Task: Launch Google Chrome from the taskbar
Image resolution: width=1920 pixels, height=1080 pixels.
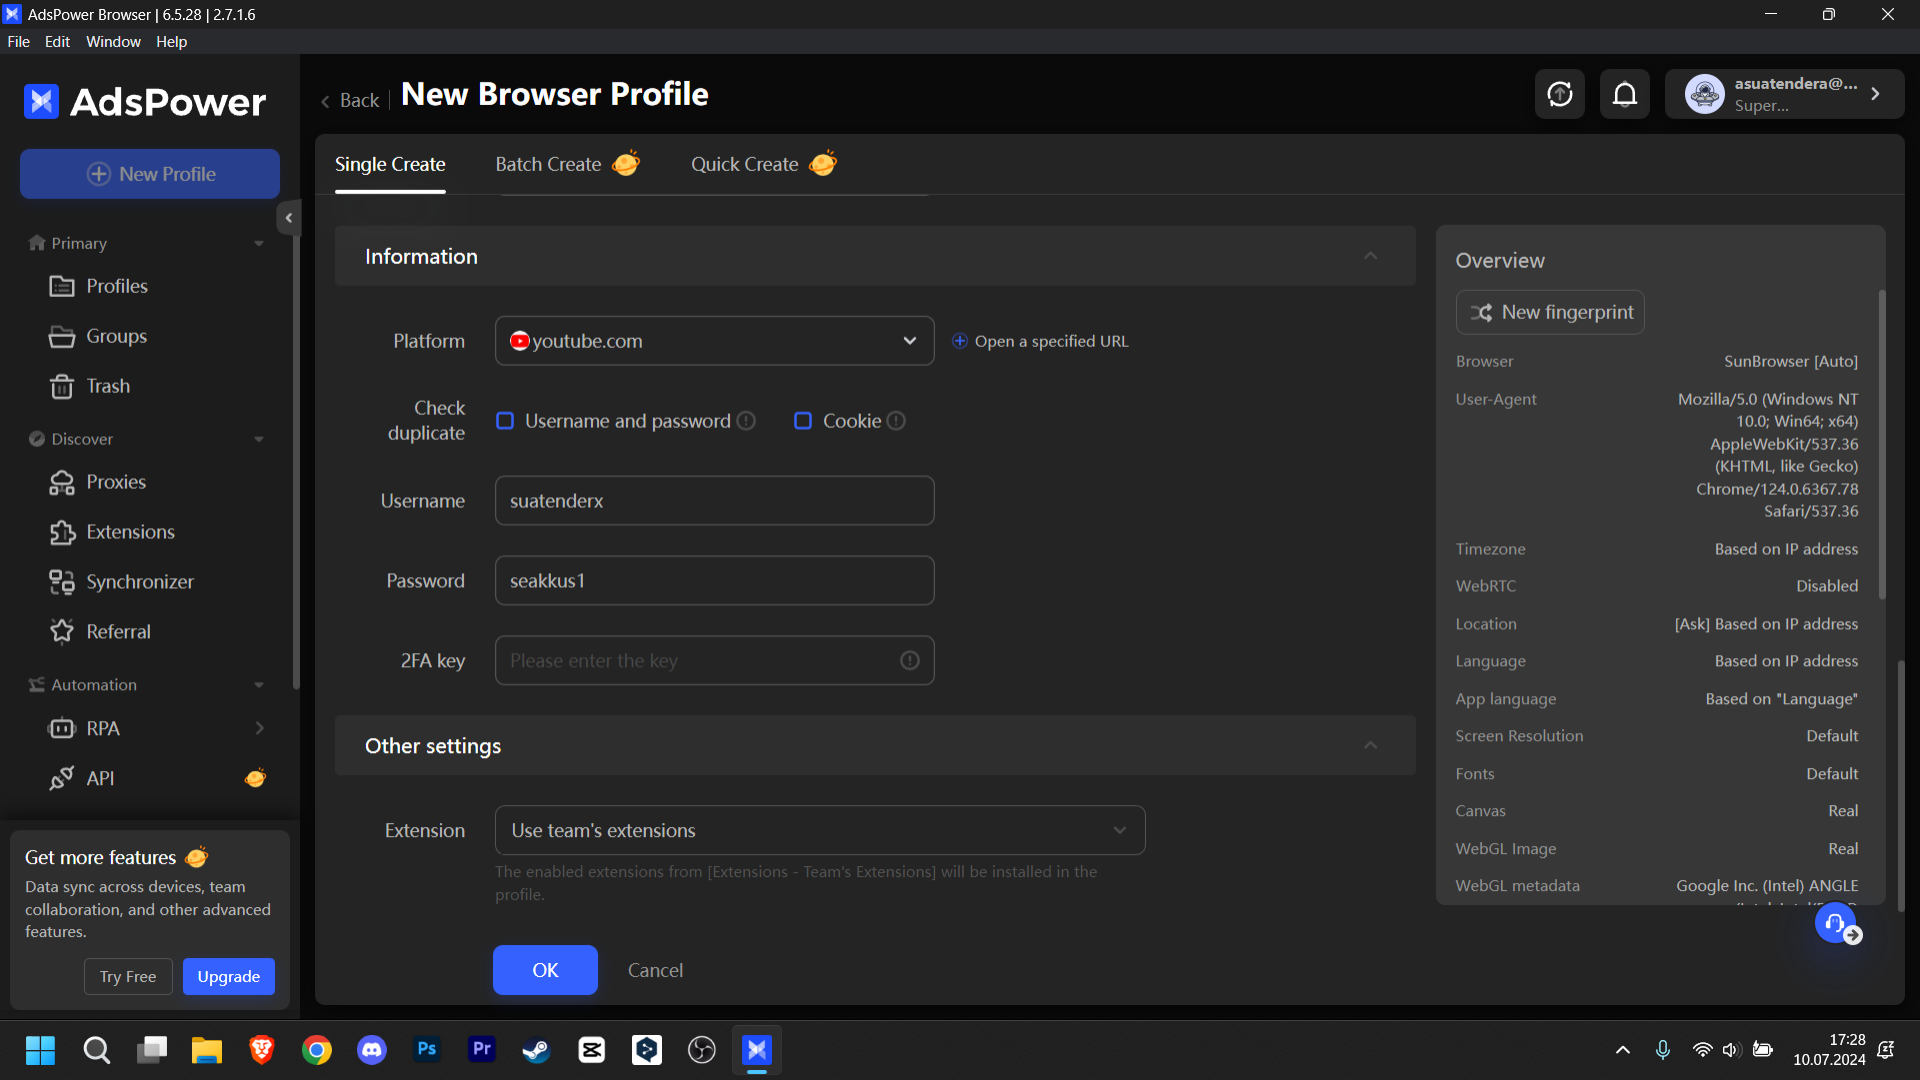Action: point(317,1050)
